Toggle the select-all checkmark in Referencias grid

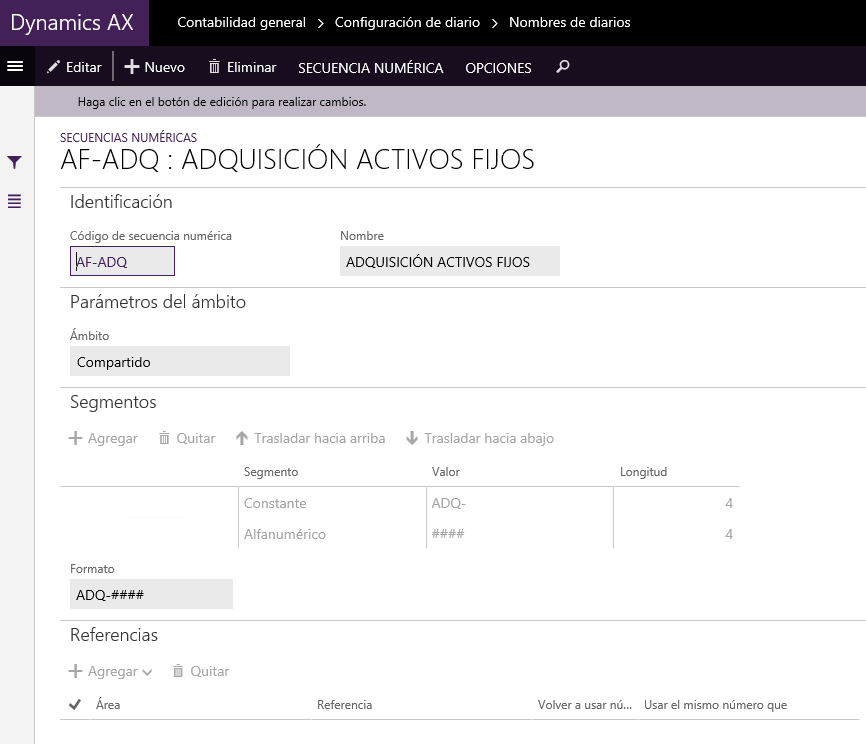pyautogui.click(x=75, y=704)
